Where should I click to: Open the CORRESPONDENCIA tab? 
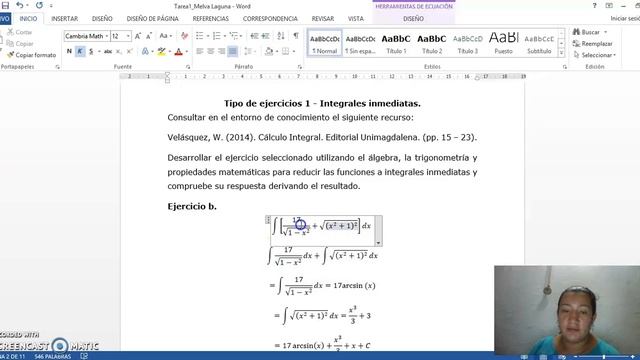click(x=270, y=19)
